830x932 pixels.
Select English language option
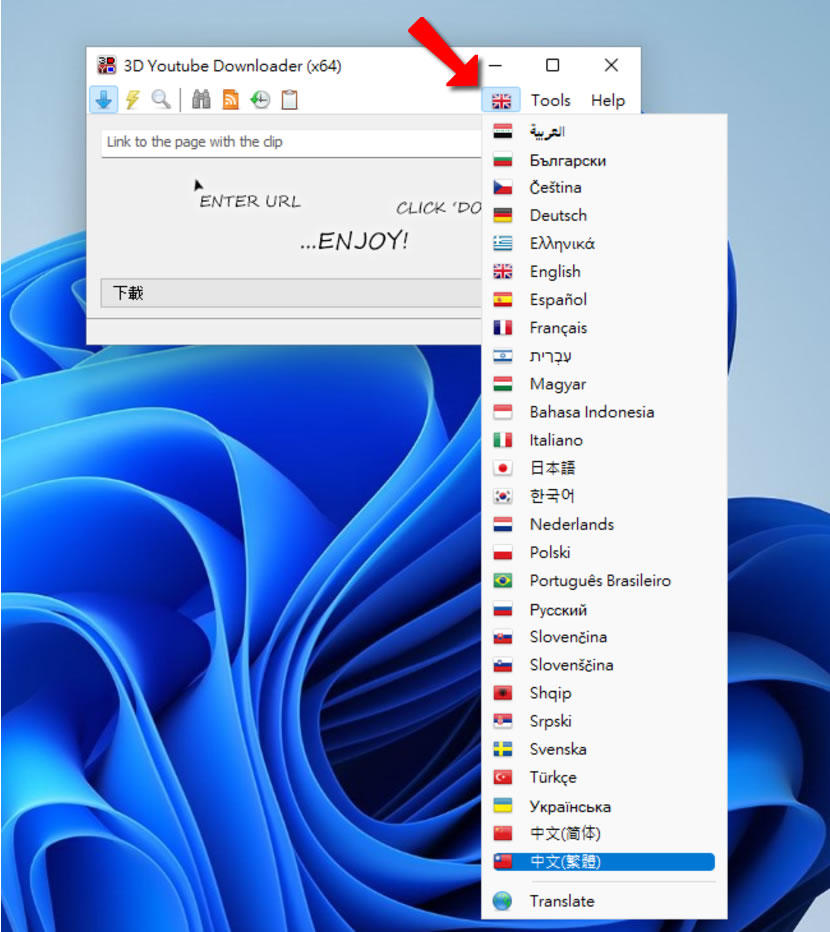tap(604, 272)
